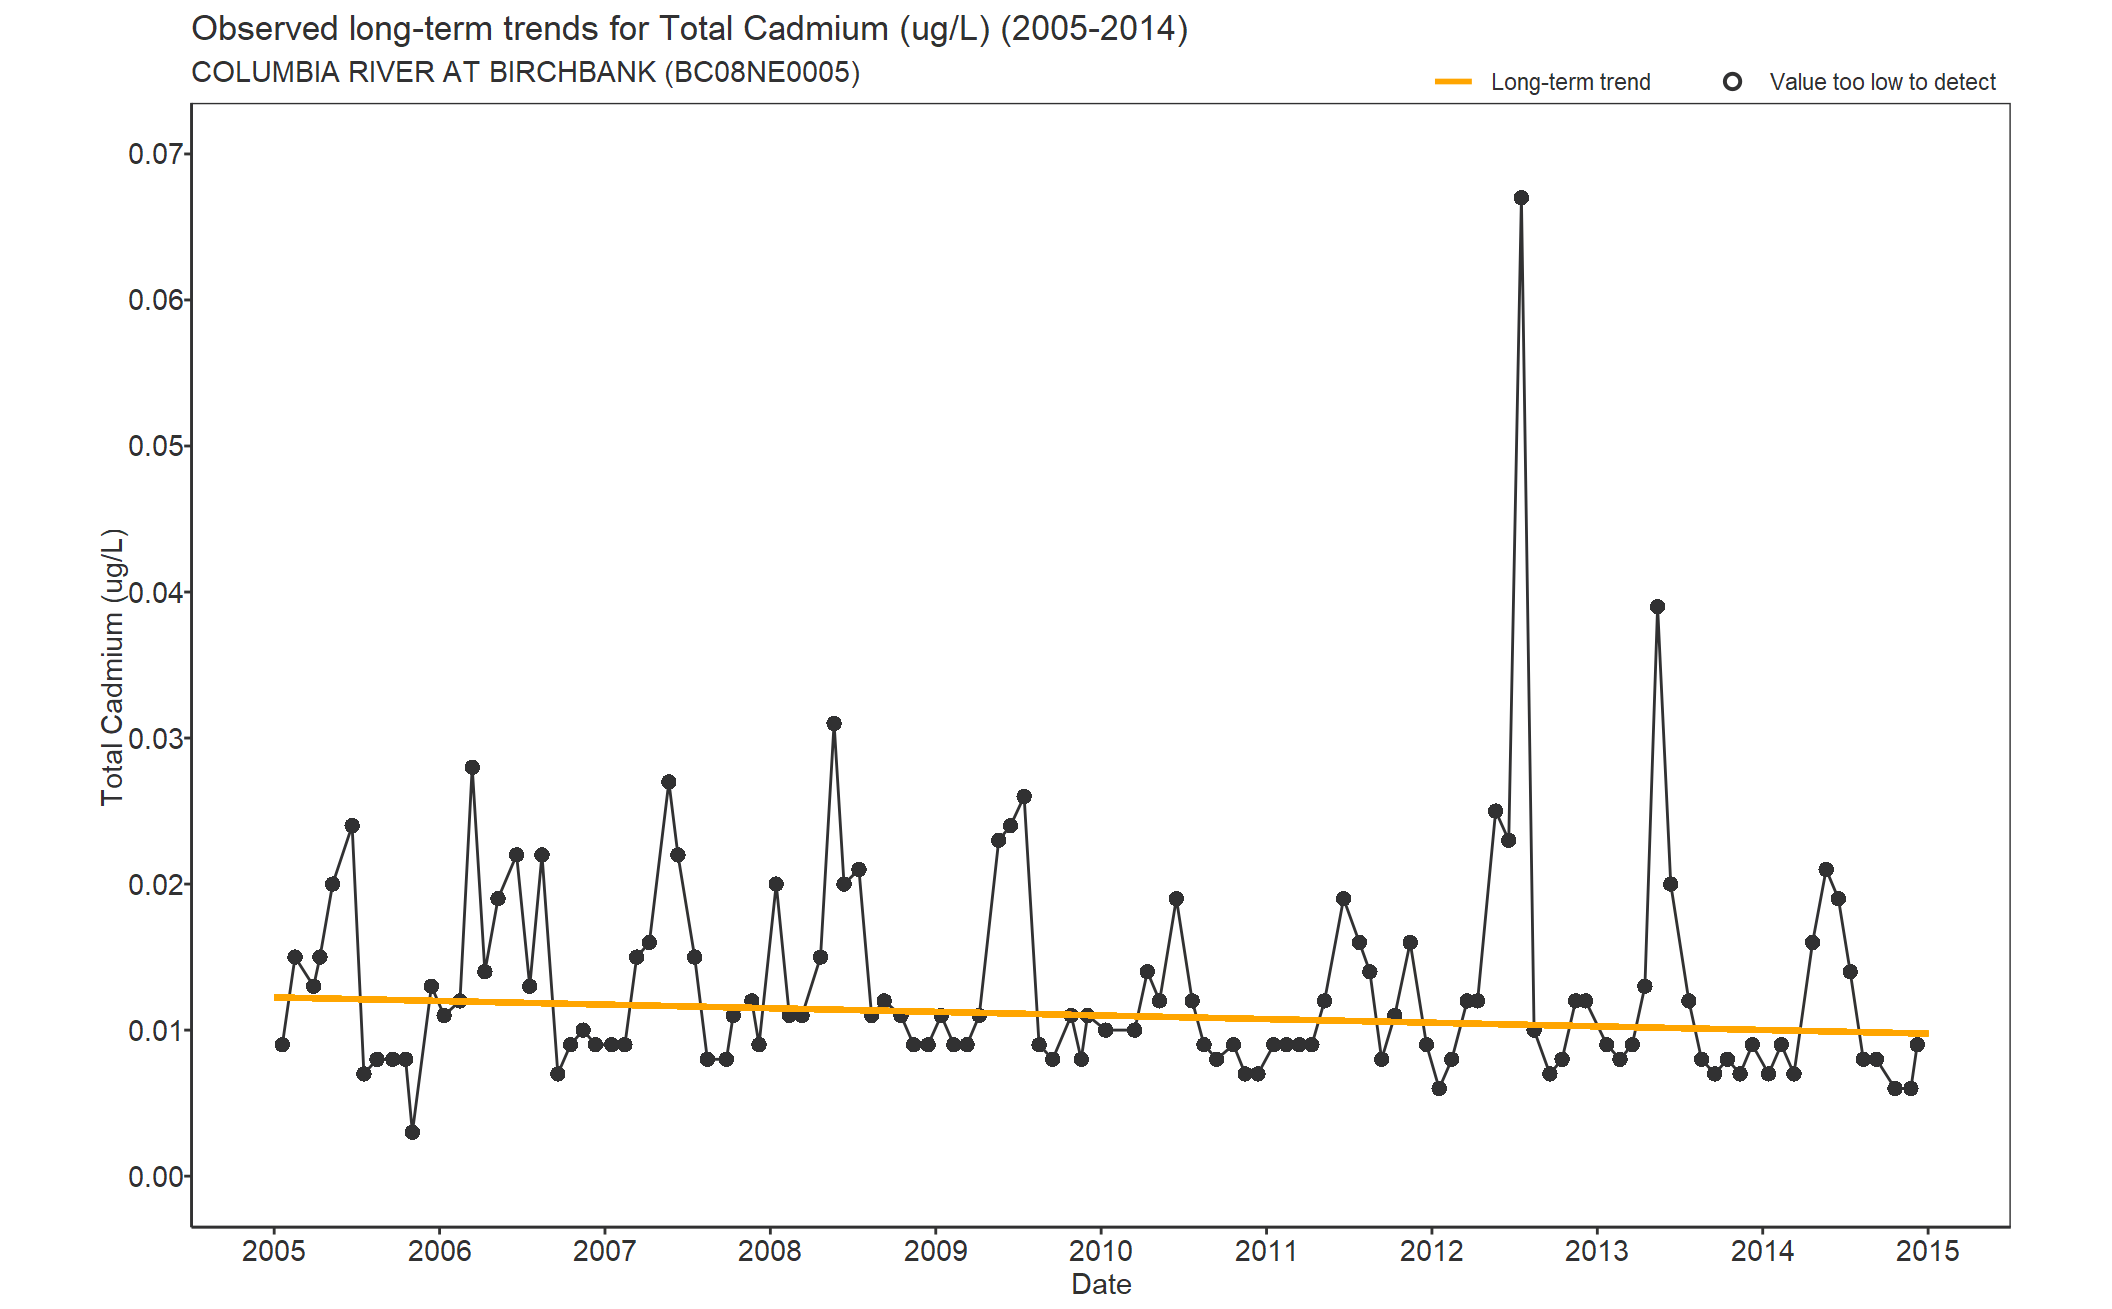This screenshot has width=2112, height=1309.
Task: Select the highest data point near 0.067 in 2012
Action: pos(1521,198)
